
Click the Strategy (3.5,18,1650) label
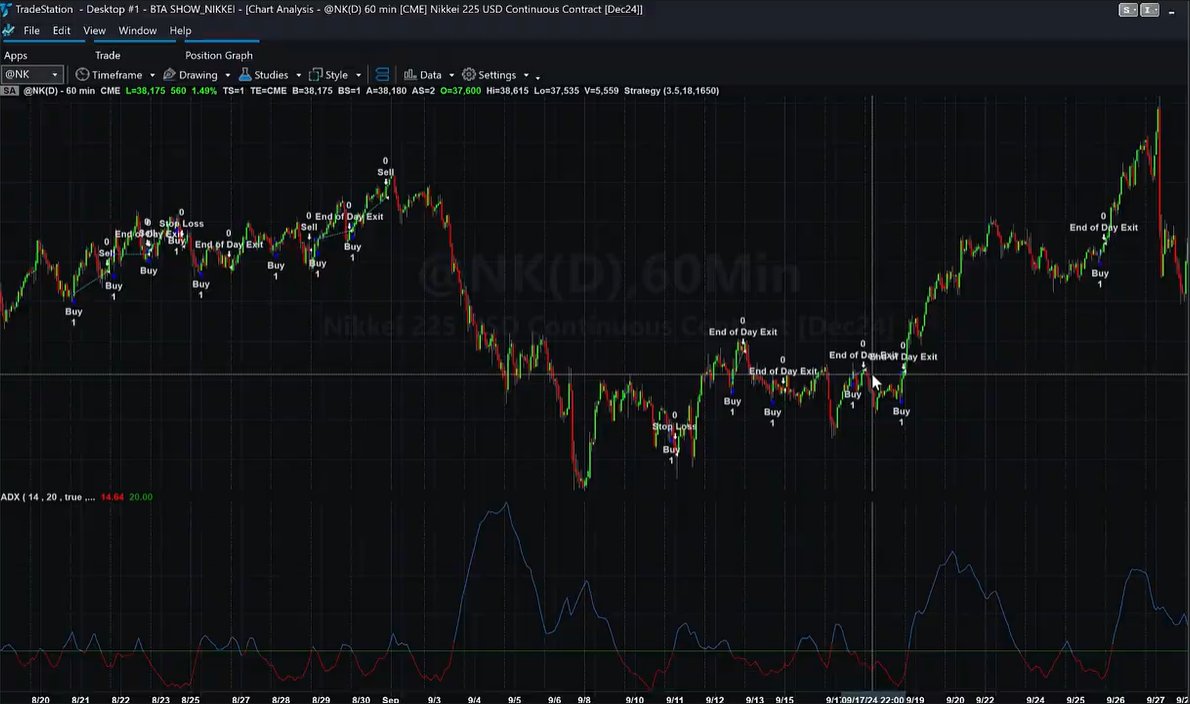[x=671, y=90]
